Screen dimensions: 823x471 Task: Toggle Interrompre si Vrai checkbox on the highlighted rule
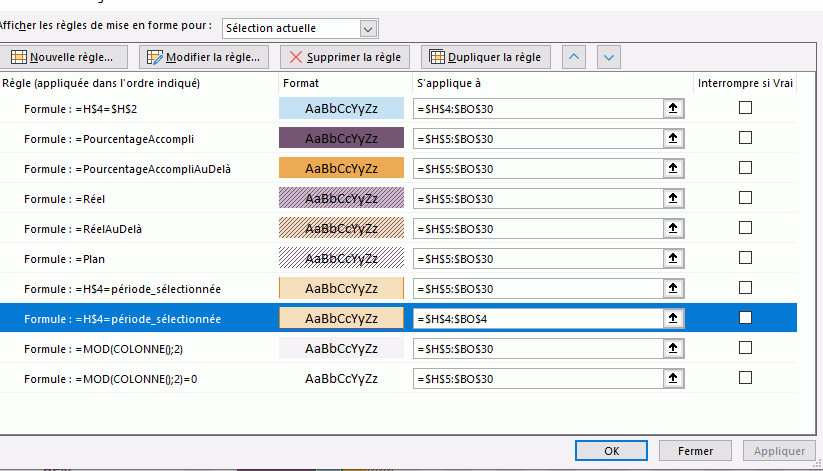point(745,318)
